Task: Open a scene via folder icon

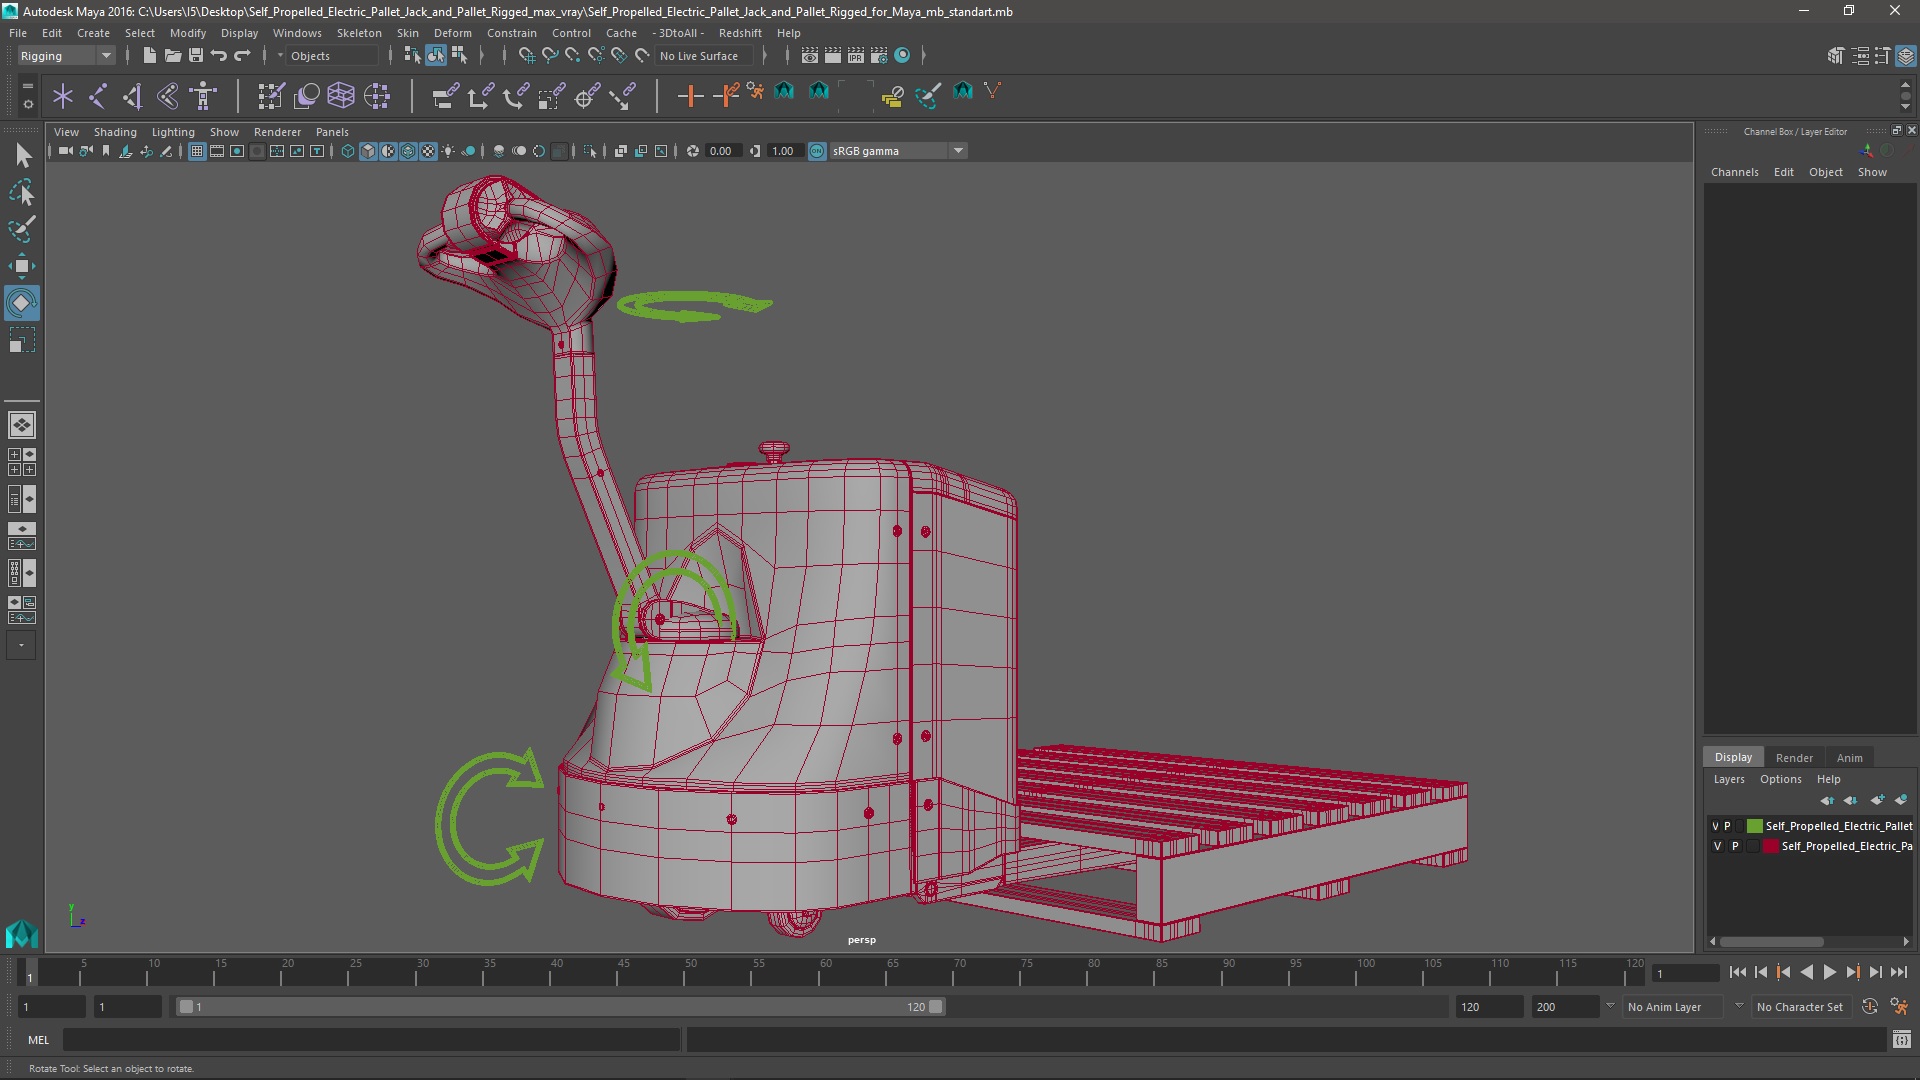Action: (x=173, y=56)
